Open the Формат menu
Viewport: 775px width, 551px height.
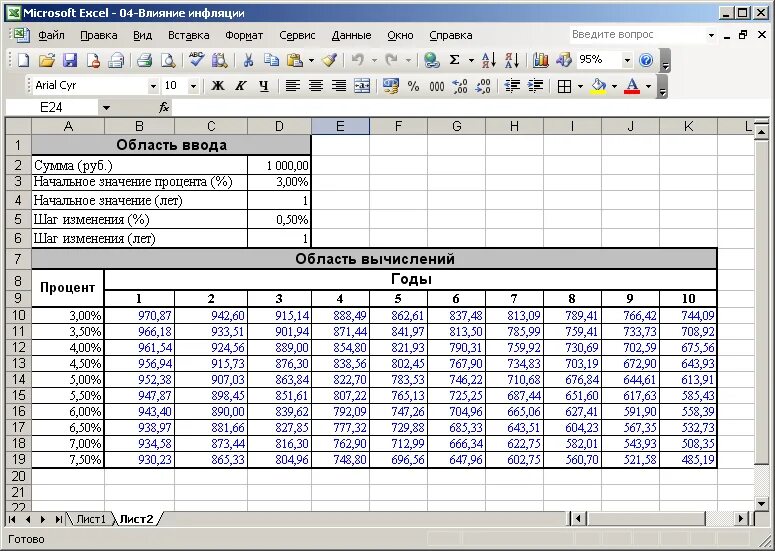(x=244, y=35)
